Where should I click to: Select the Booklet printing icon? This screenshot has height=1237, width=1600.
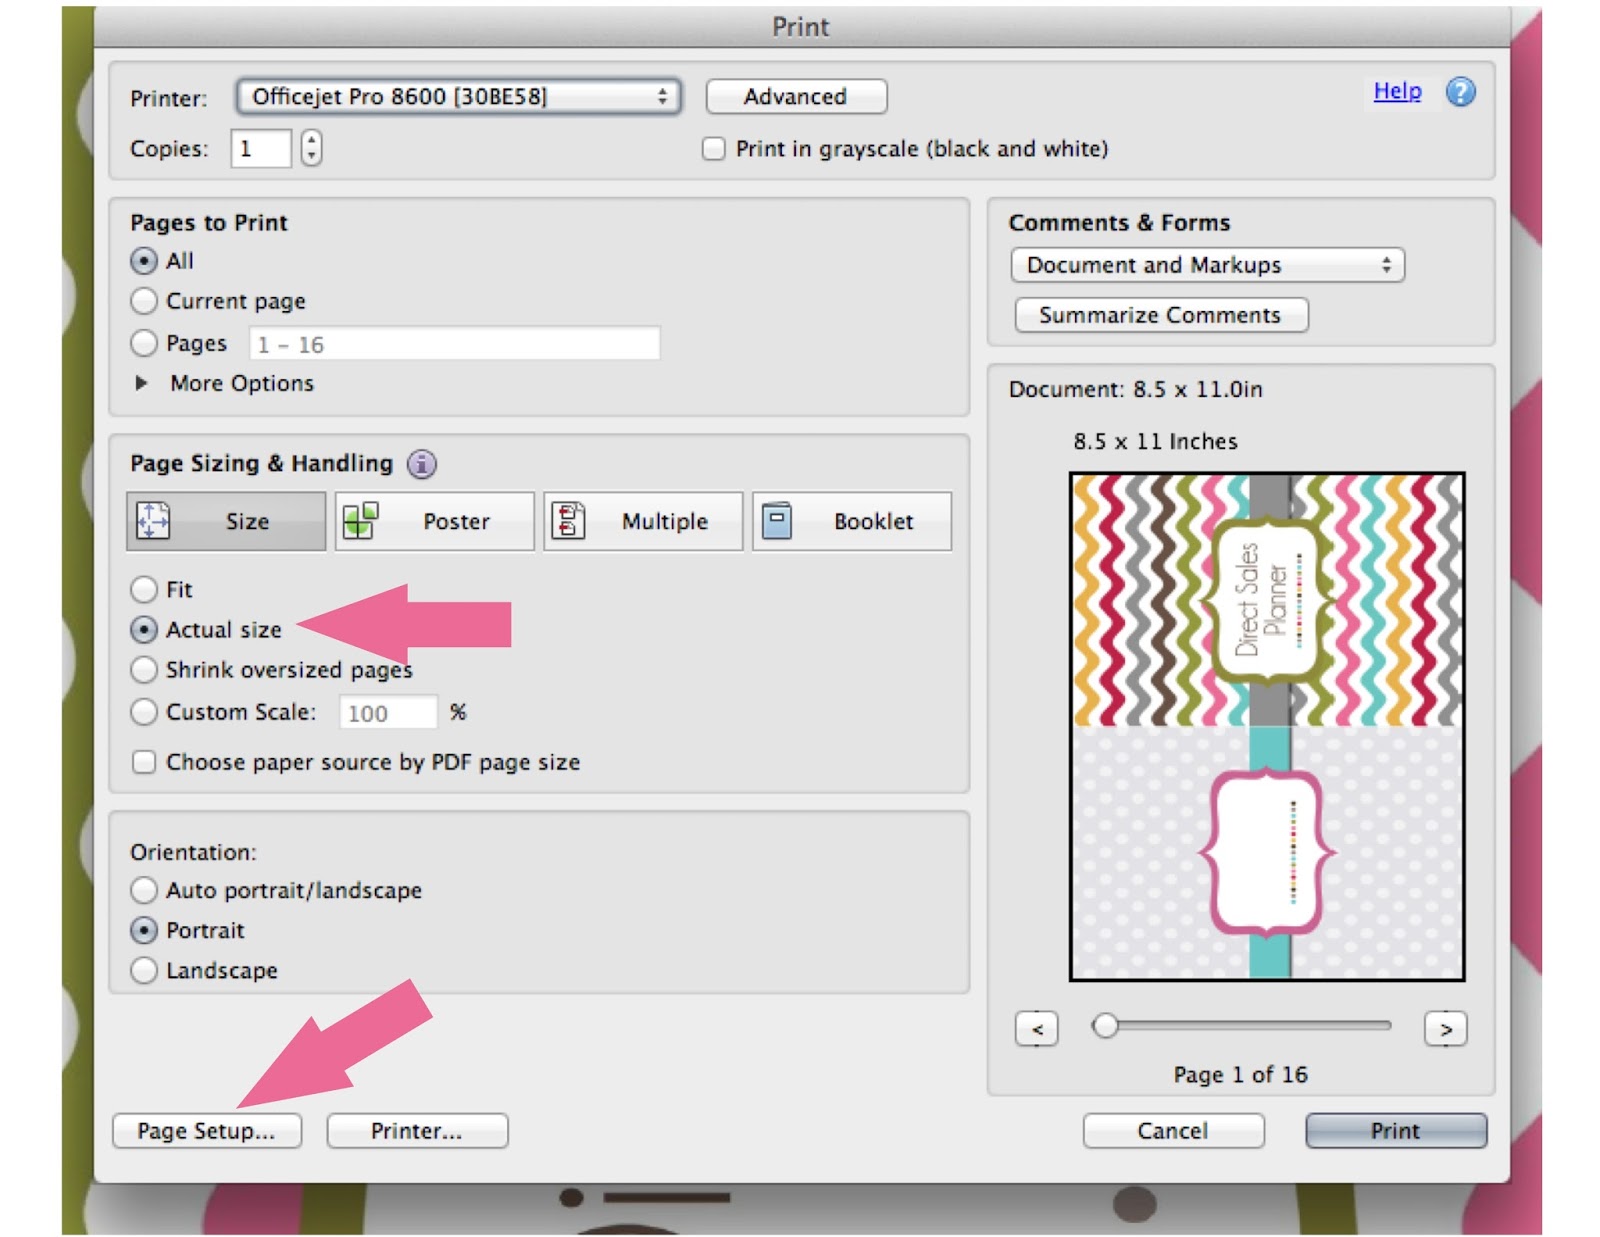[x=777, y=521]
